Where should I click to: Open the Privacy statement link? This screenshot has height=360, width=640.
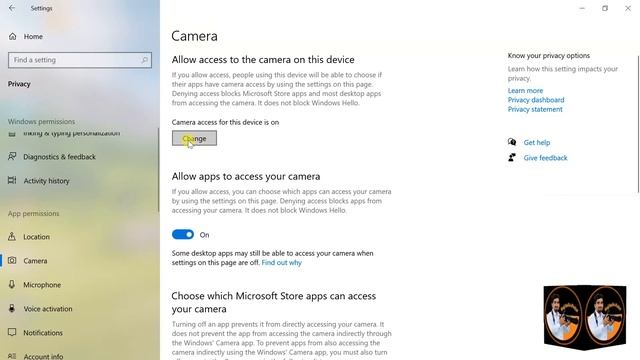tap(535, 109)
